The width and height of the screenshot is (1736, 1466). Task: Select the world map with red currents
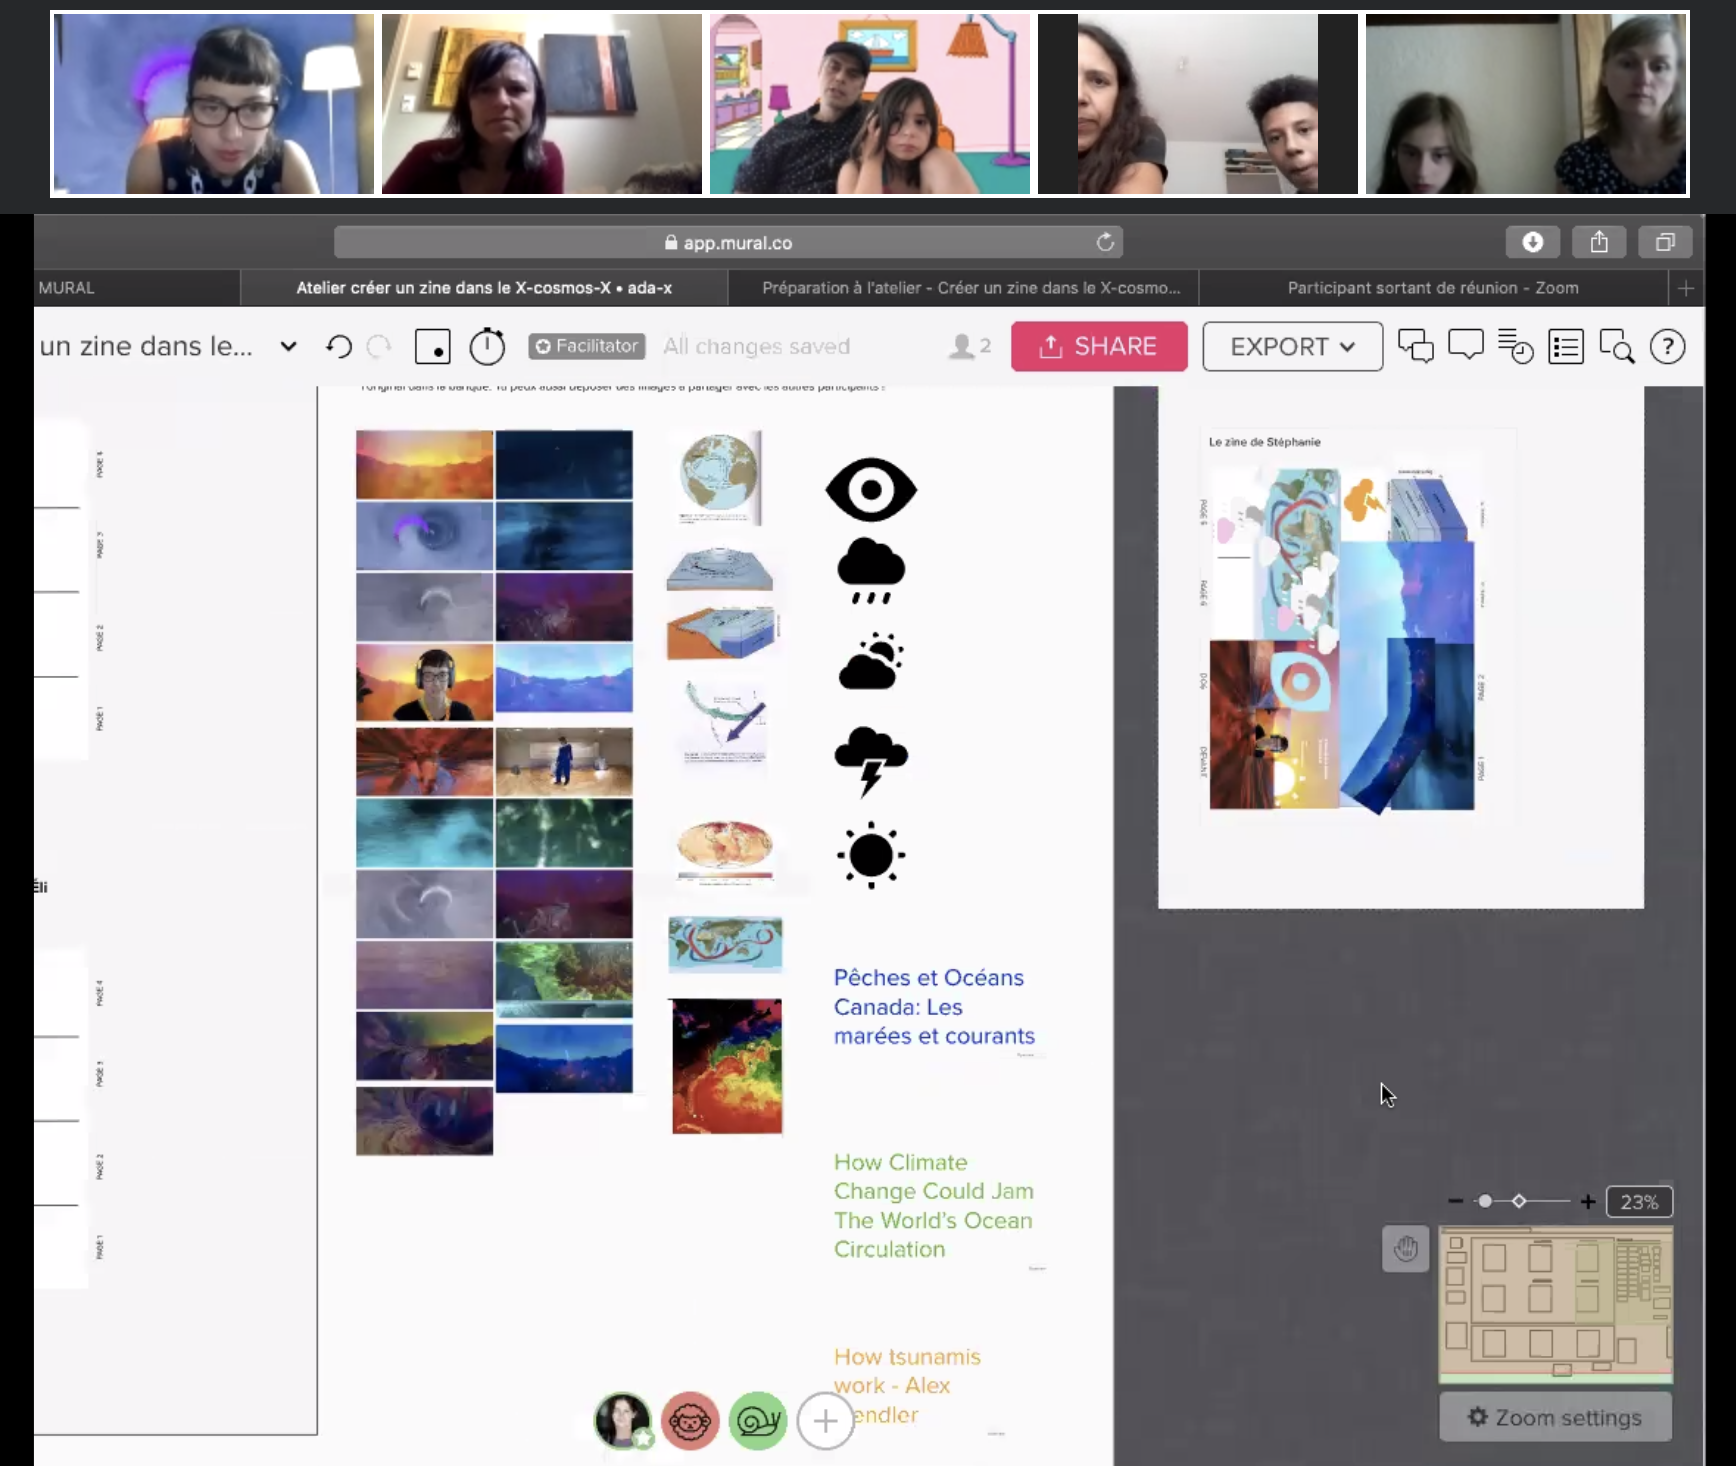(725, 944)
